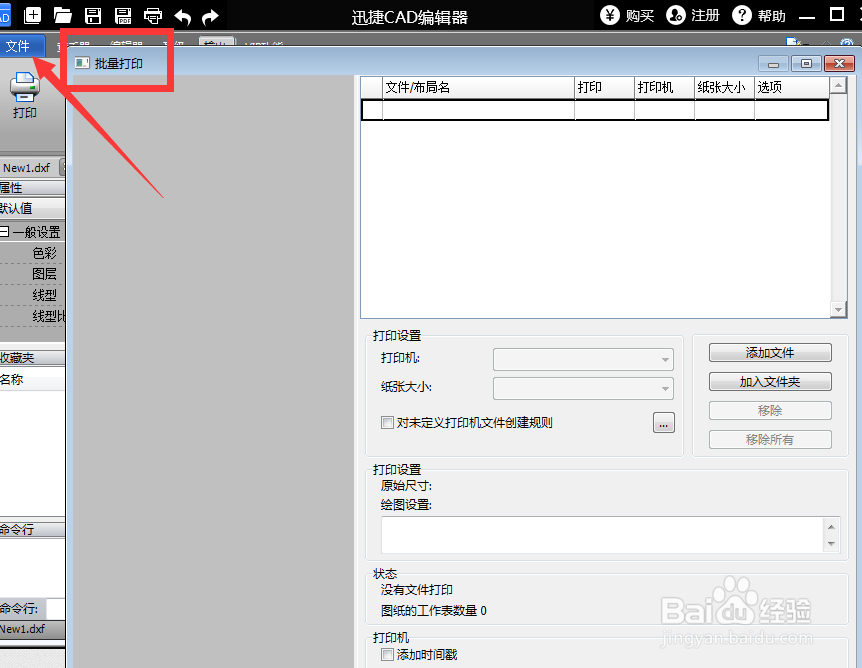Click the 移除 button
Image resolution: width=862 pixels, height=668 pixels.
pyautogui.click(x=770, y=410)
